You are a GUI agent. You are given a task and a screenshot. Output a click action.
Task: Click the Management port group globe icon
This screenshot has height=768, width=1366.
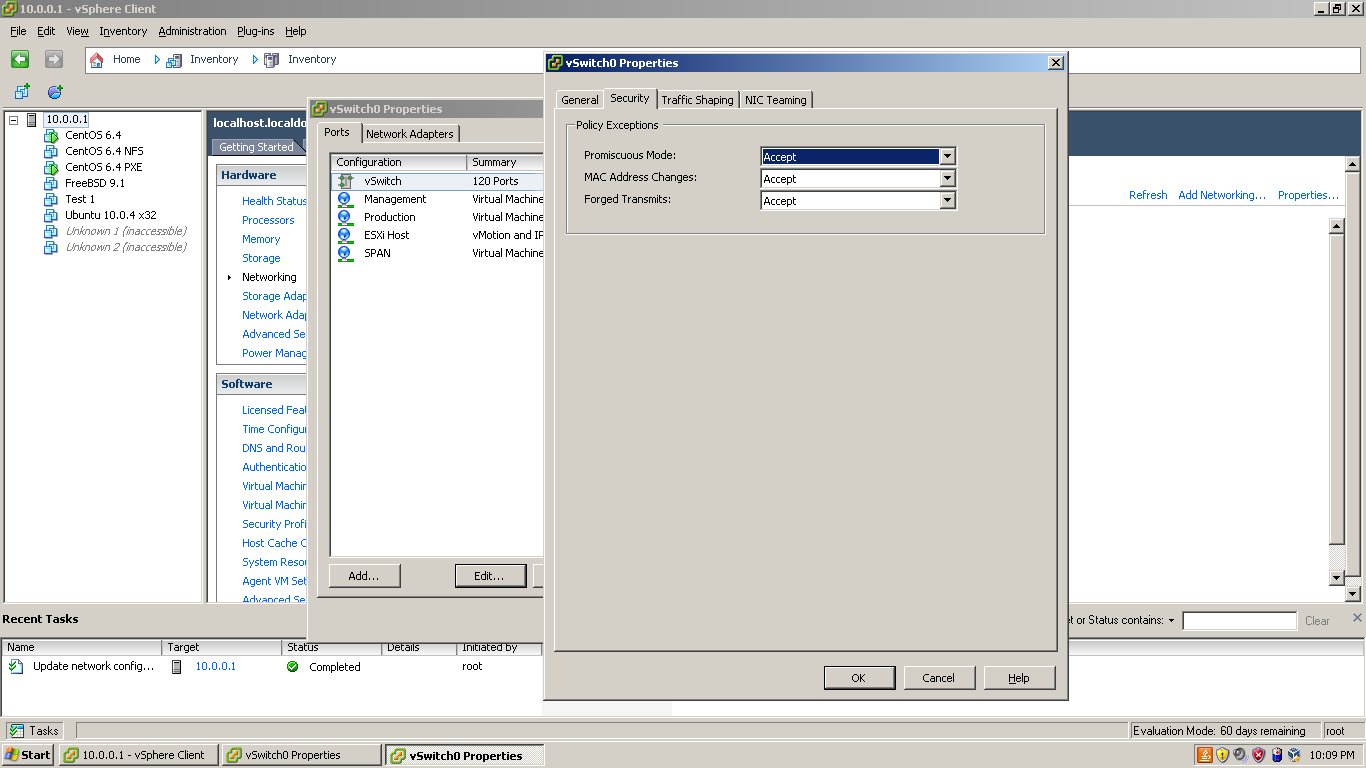pos(344,198)
